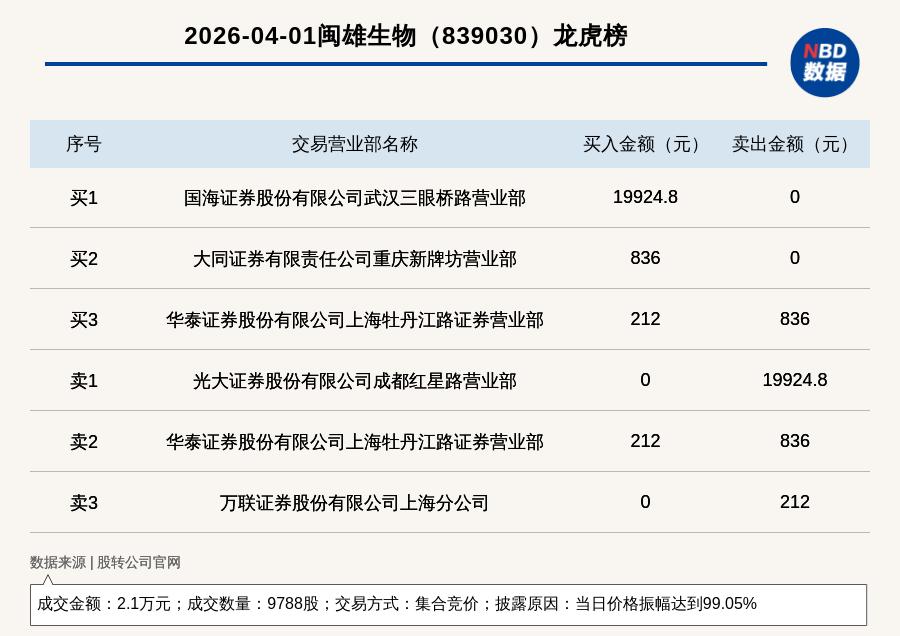This screenshot has width=900, height=636.
Task: Click the 卖3 row label
Action: coord(84,503)
